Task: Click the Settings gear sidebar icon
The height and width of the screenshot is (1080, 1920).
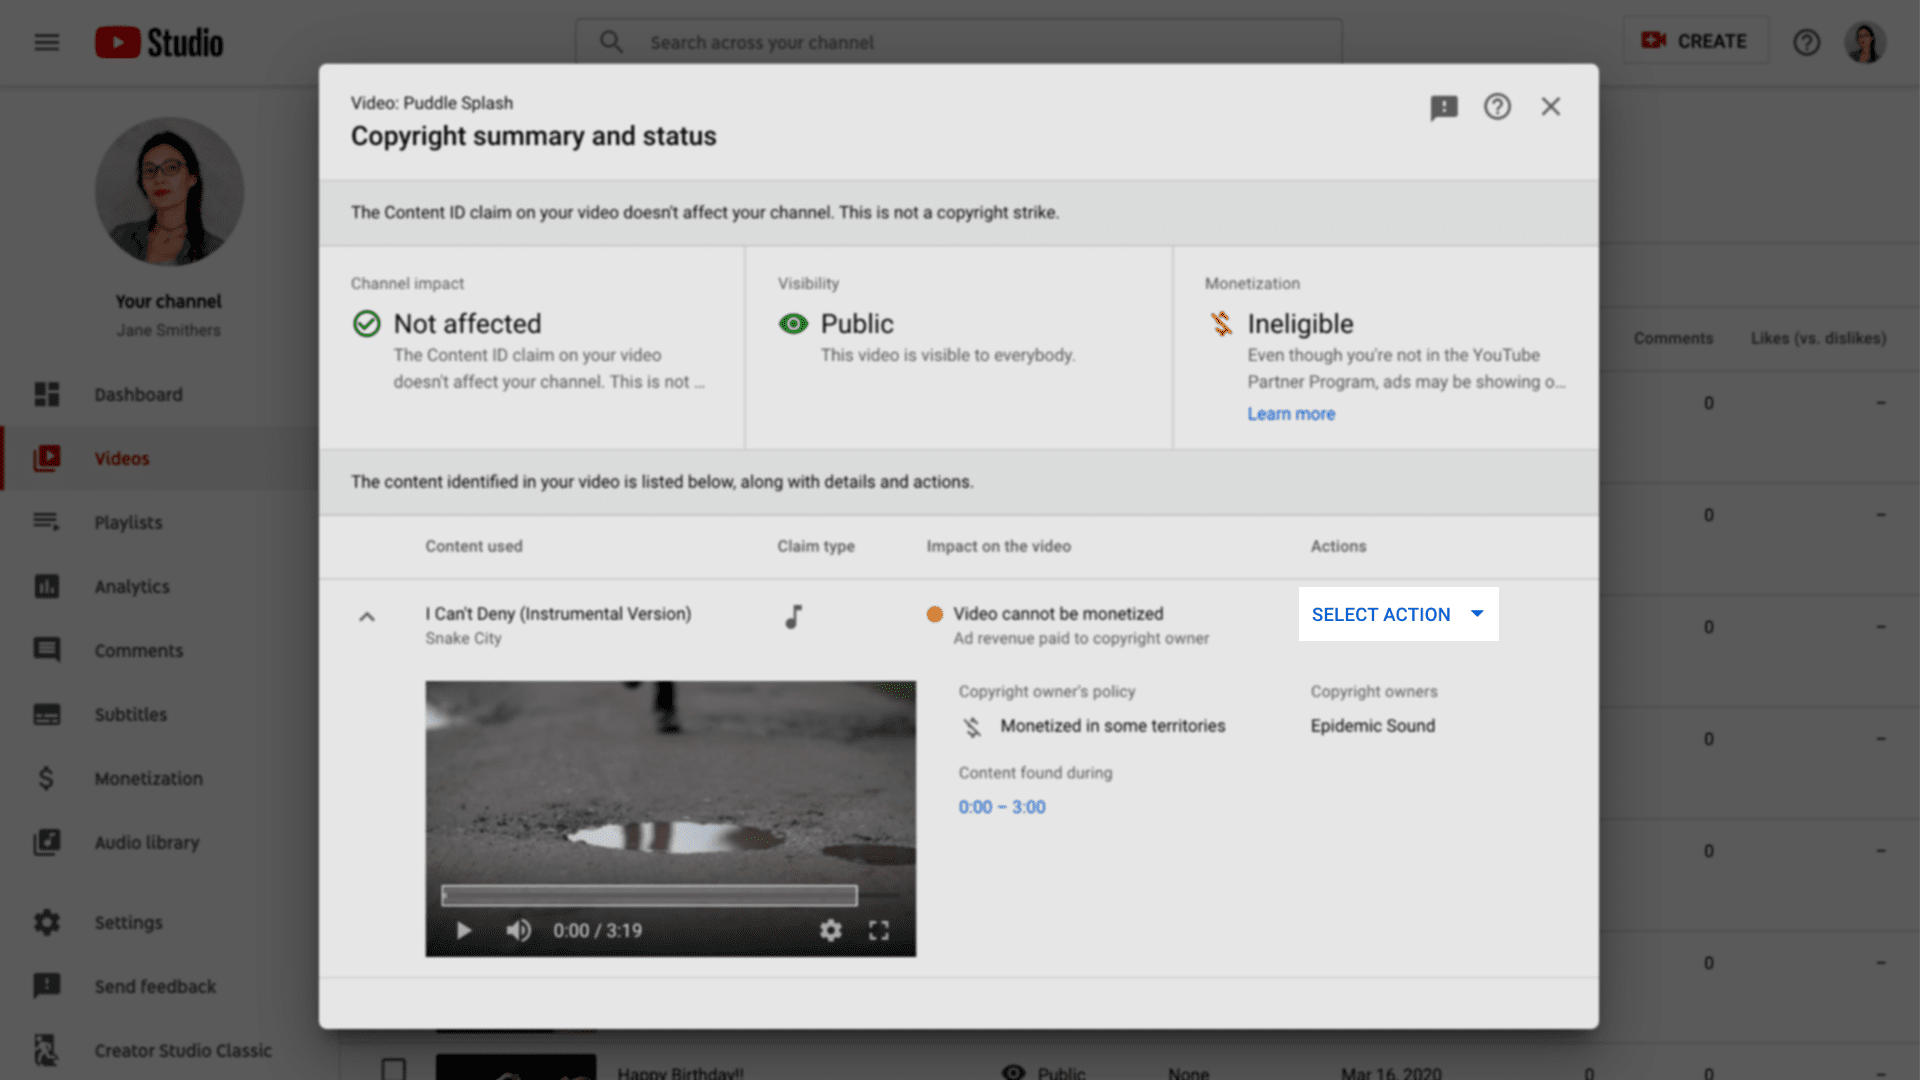Action: [x=47, y=922]
